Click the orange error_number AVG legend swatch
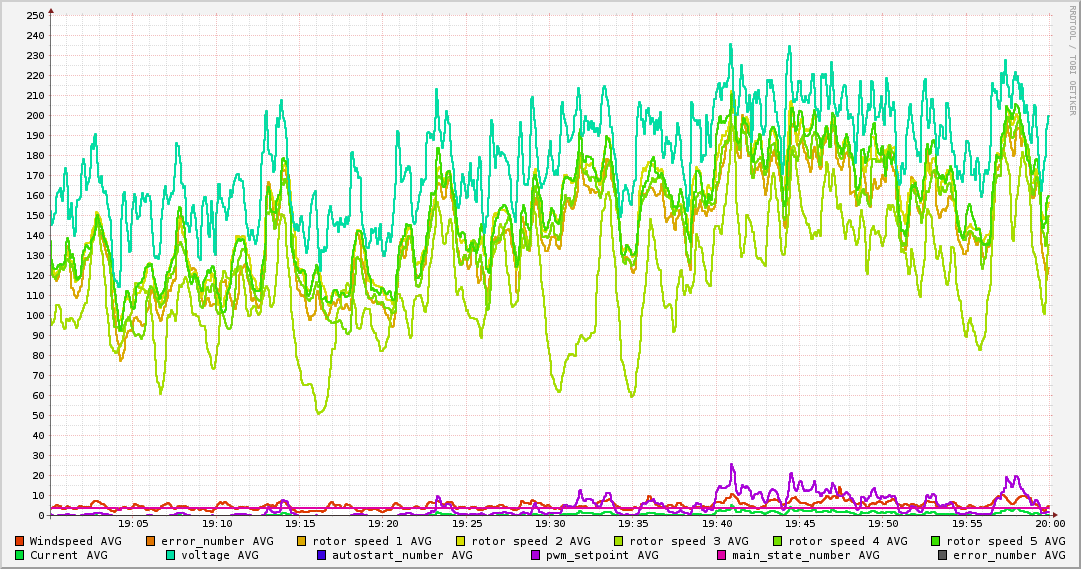The height and width of the screenshot is (569, 1081). pyautogui.click(x=150, y=541)
